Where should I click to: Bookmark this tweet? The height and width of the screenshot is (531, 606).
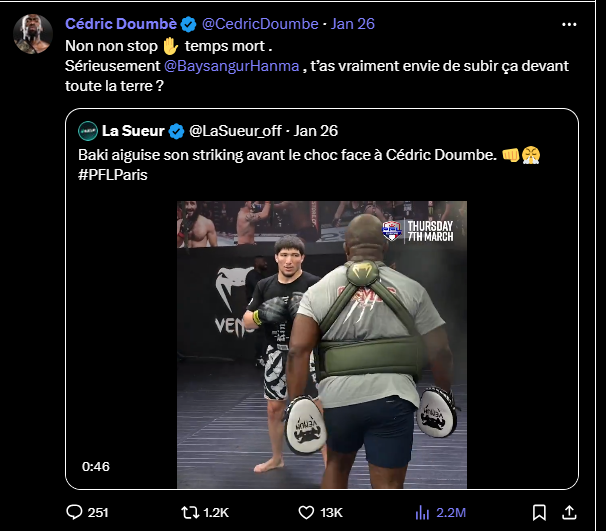[539, 512]
